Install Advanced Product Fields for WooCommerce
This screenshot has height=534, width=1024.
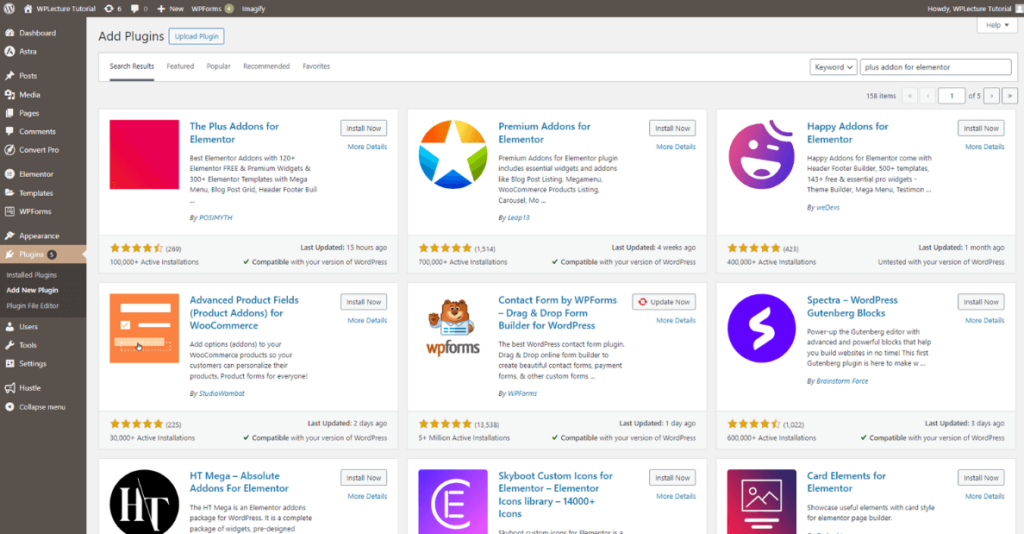click(364, 302)
